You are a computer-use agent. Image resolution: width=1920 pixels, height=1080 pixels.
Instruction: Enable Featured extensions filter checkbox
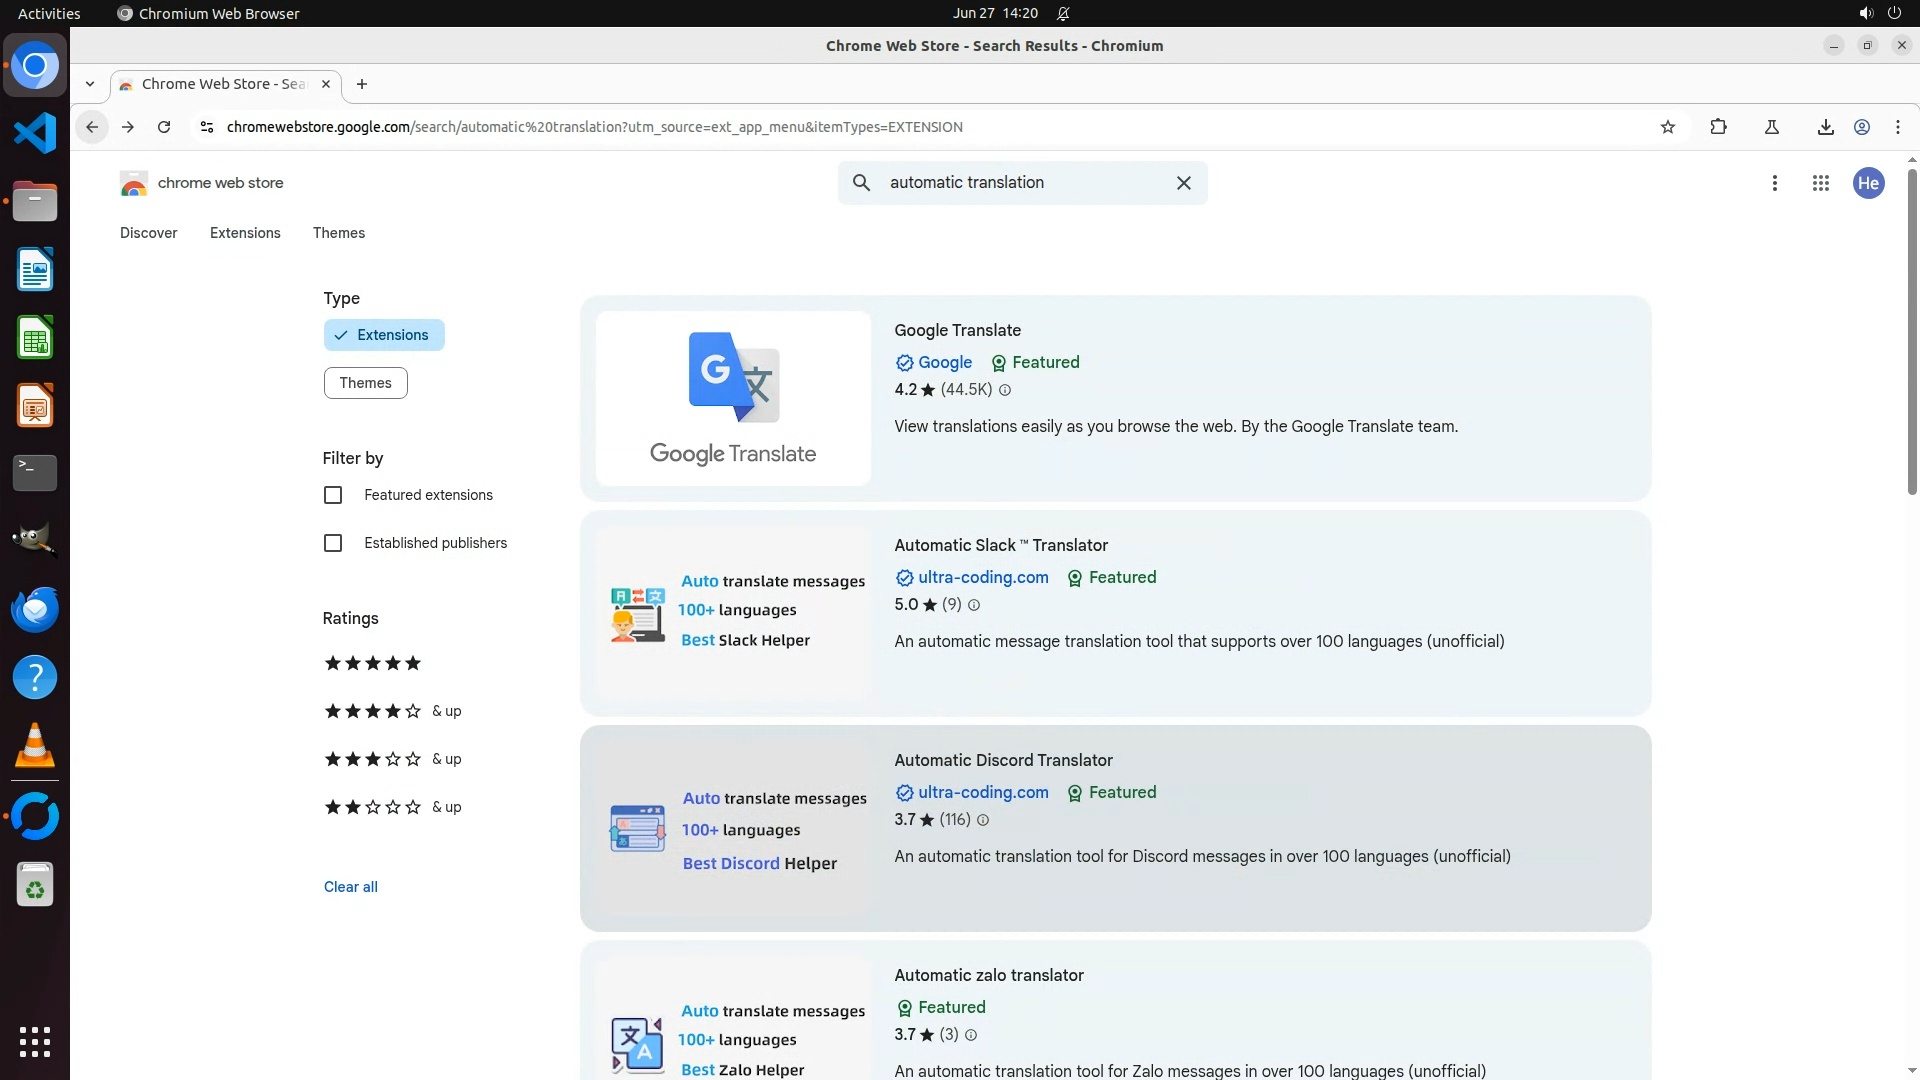[x=333, y=495]
